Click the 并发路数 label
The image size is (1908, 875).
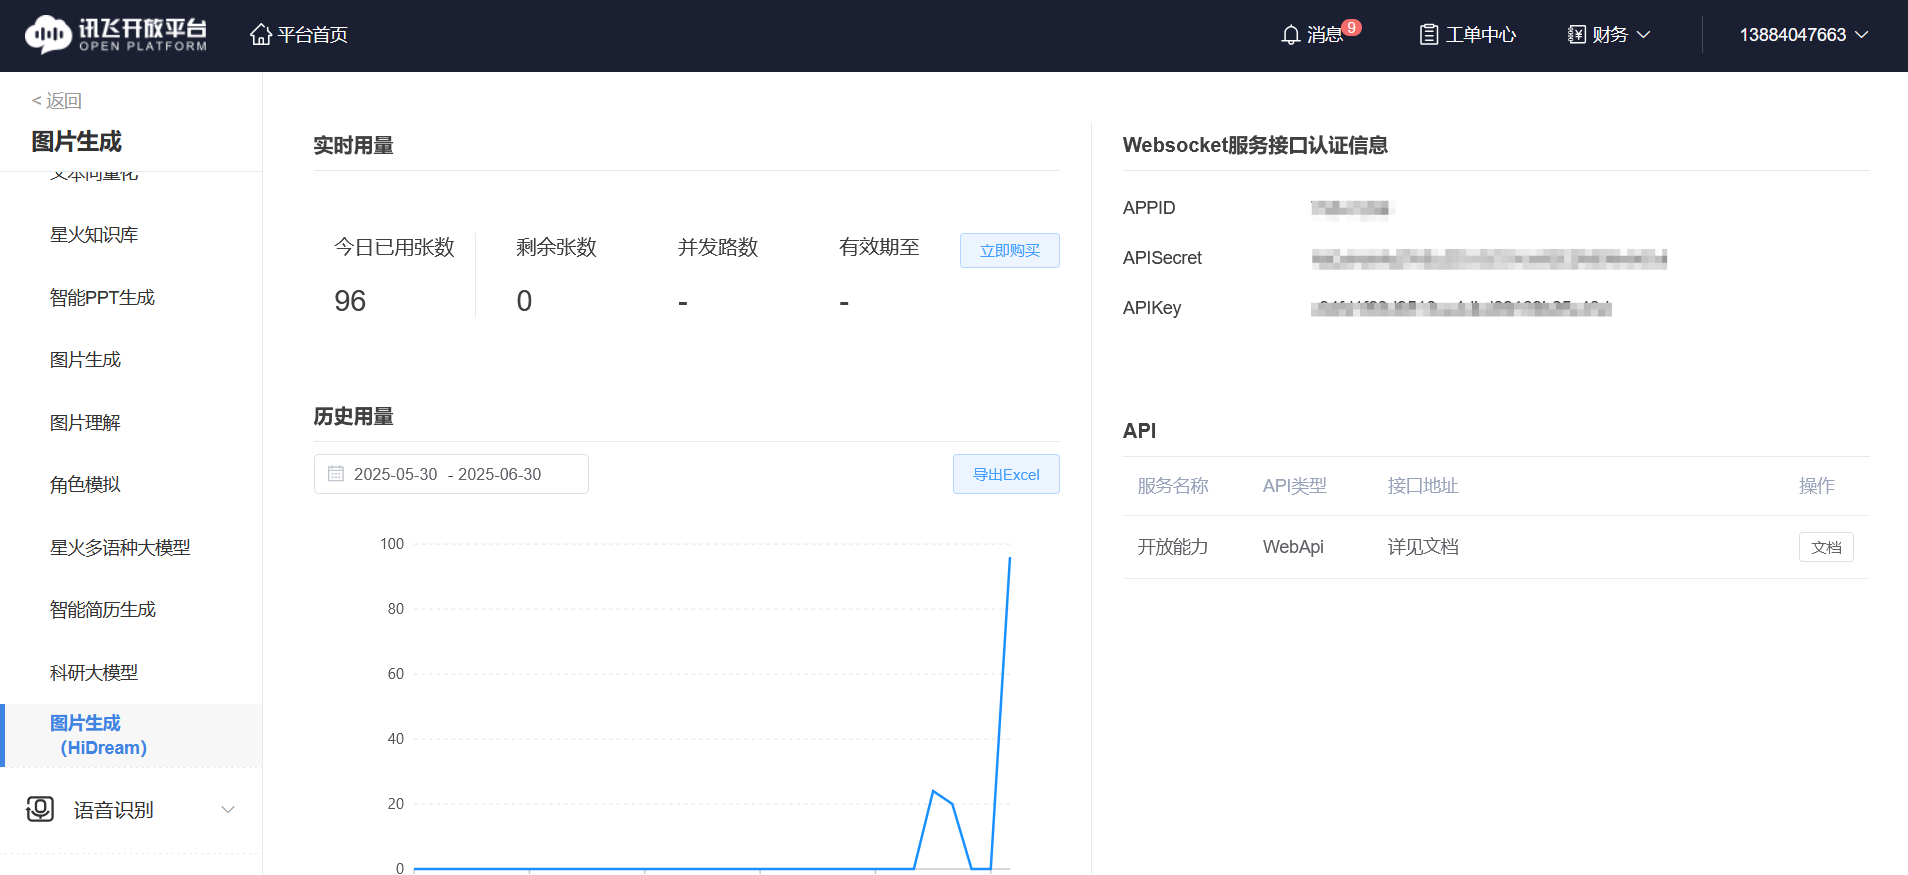[x=718, y=247]
